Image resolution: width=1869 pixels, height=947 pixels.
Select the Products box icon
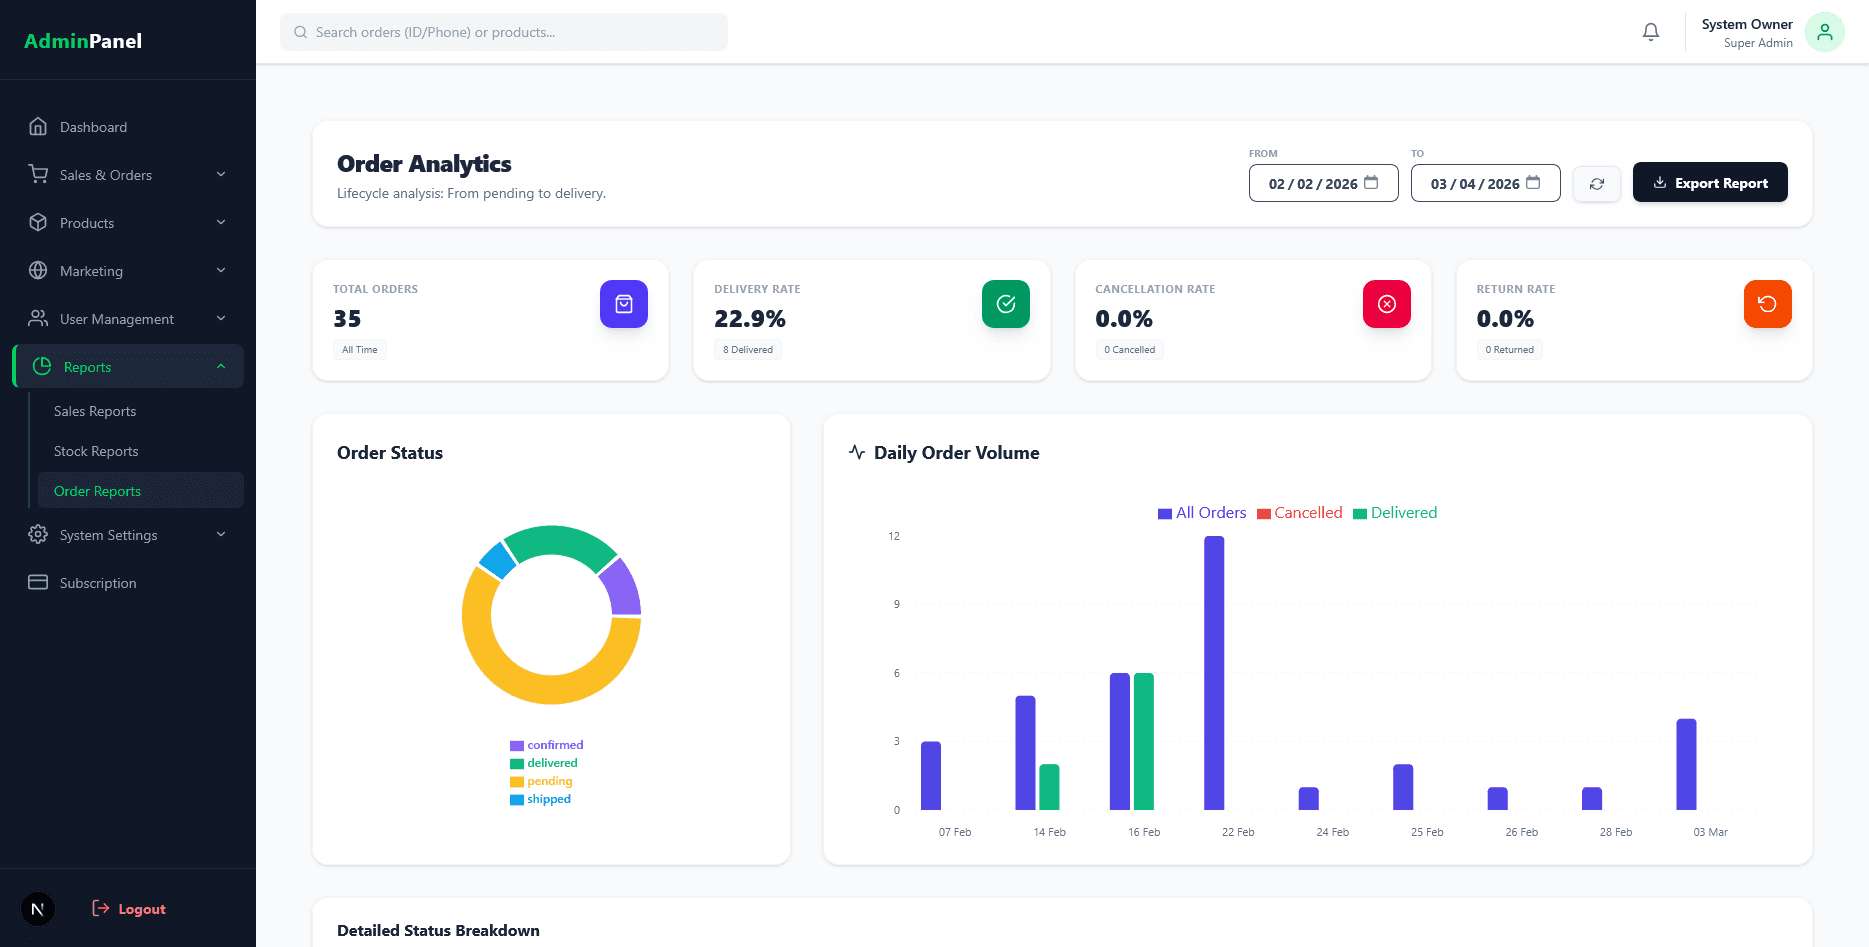click(x=38, y=222)
